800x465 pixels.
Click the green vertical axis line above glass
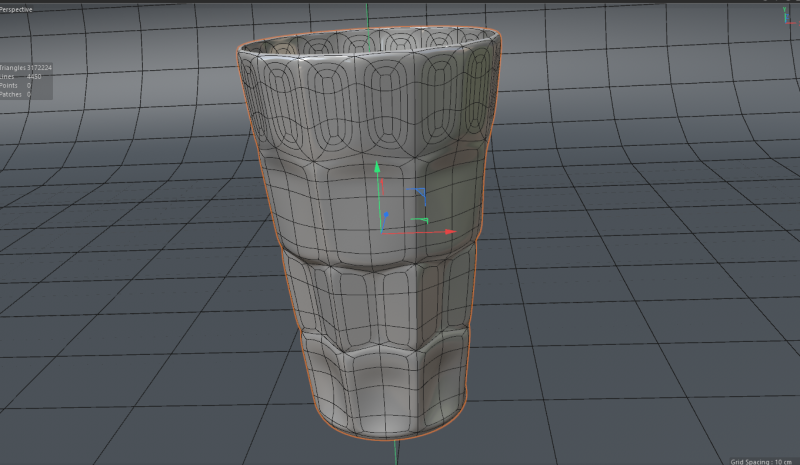(370, 15)
